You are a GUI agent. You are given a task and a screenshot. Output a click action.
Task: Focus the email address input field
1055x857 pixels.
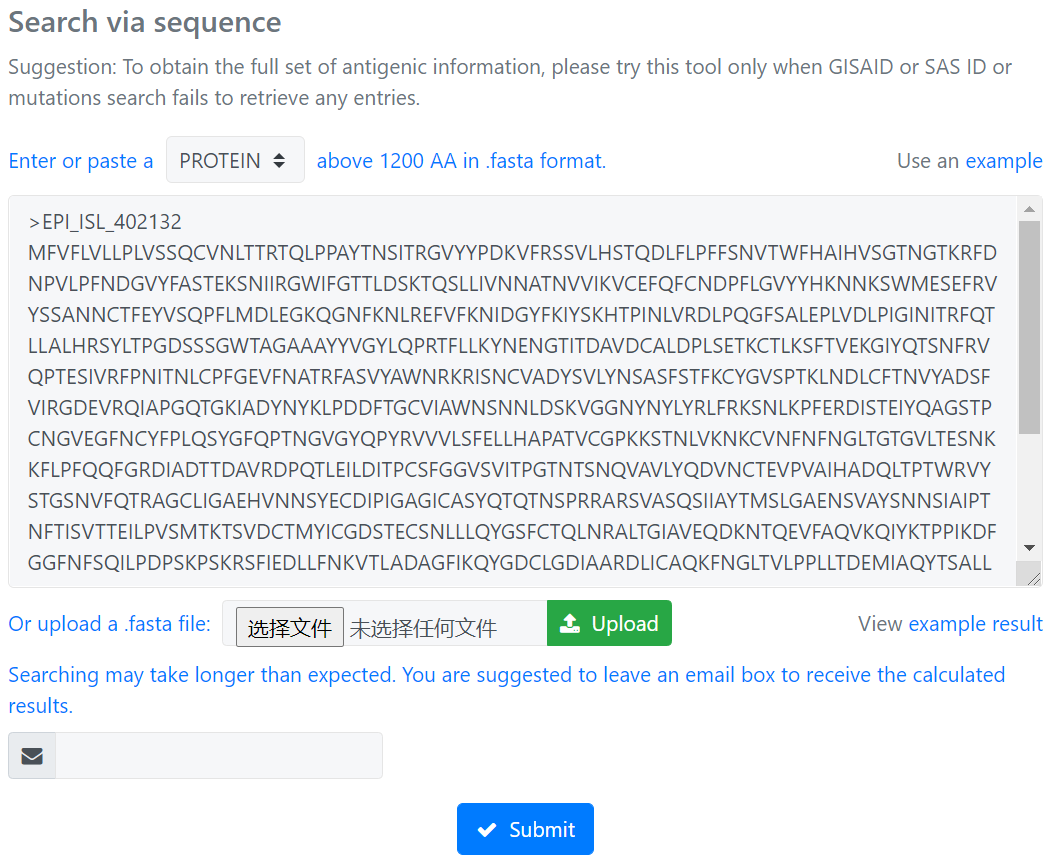tap(219, 755)
